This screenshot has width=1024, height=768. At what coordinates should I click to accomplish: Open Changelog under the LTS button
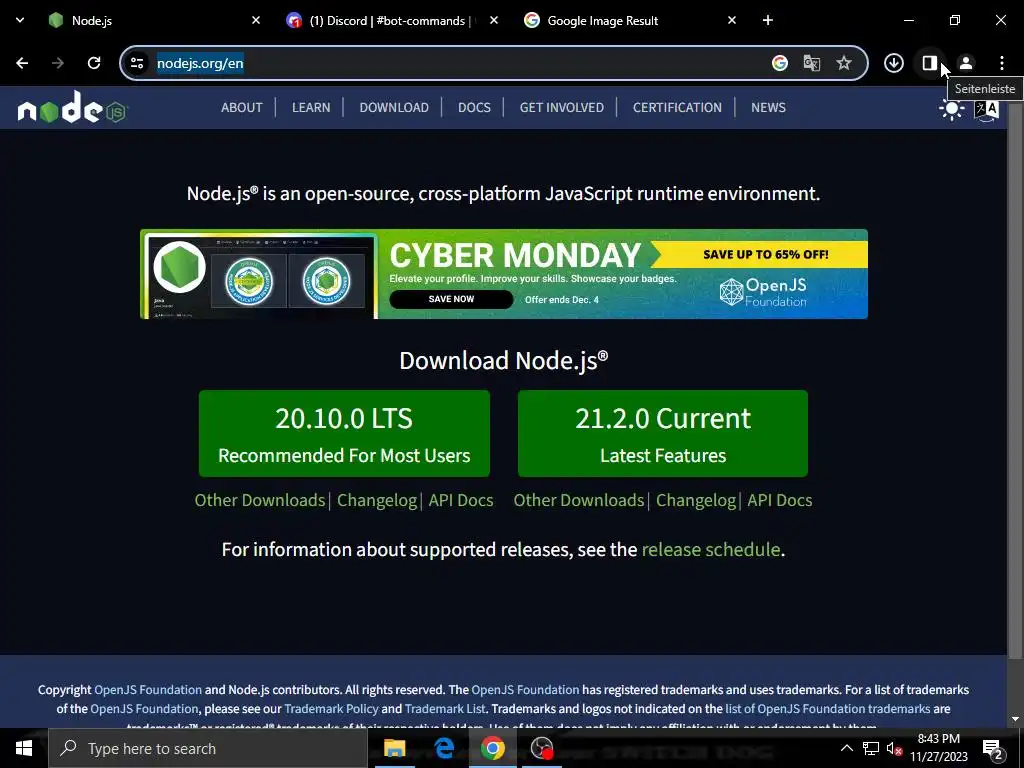(x=377, y=500)
